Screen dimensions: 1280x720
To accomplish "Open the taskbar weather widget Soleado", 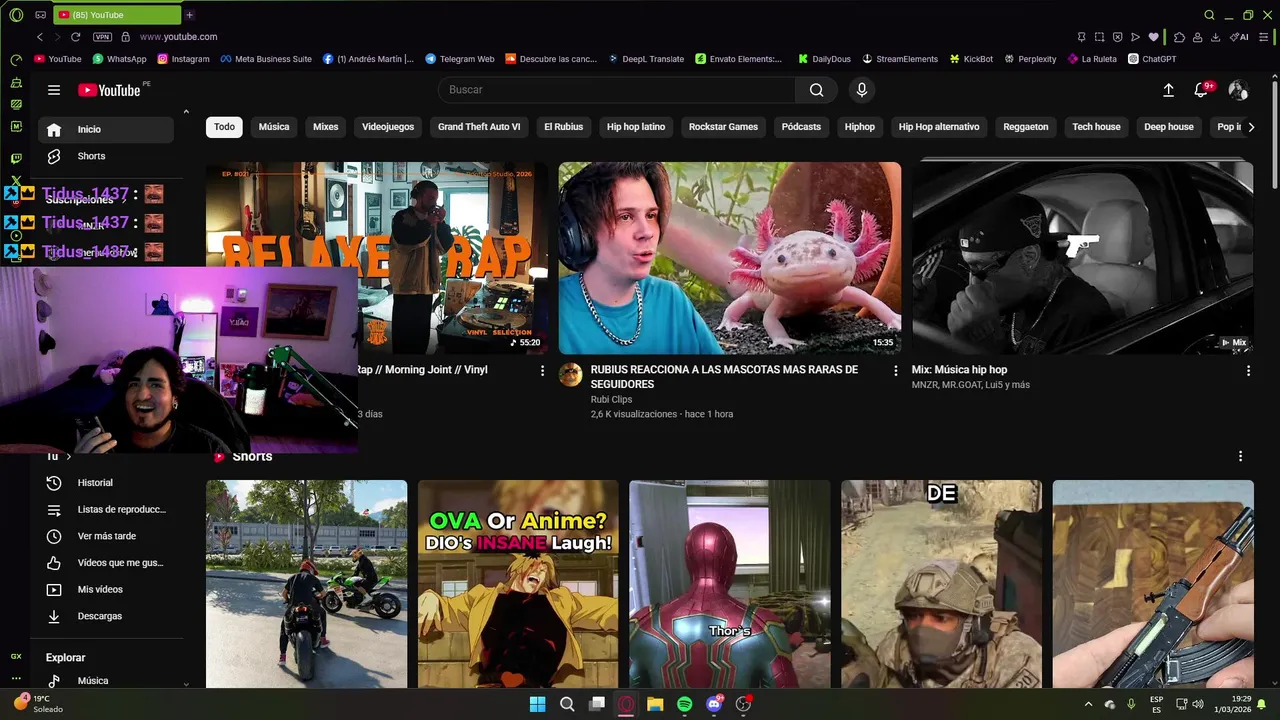I will [x=38, y=704].
